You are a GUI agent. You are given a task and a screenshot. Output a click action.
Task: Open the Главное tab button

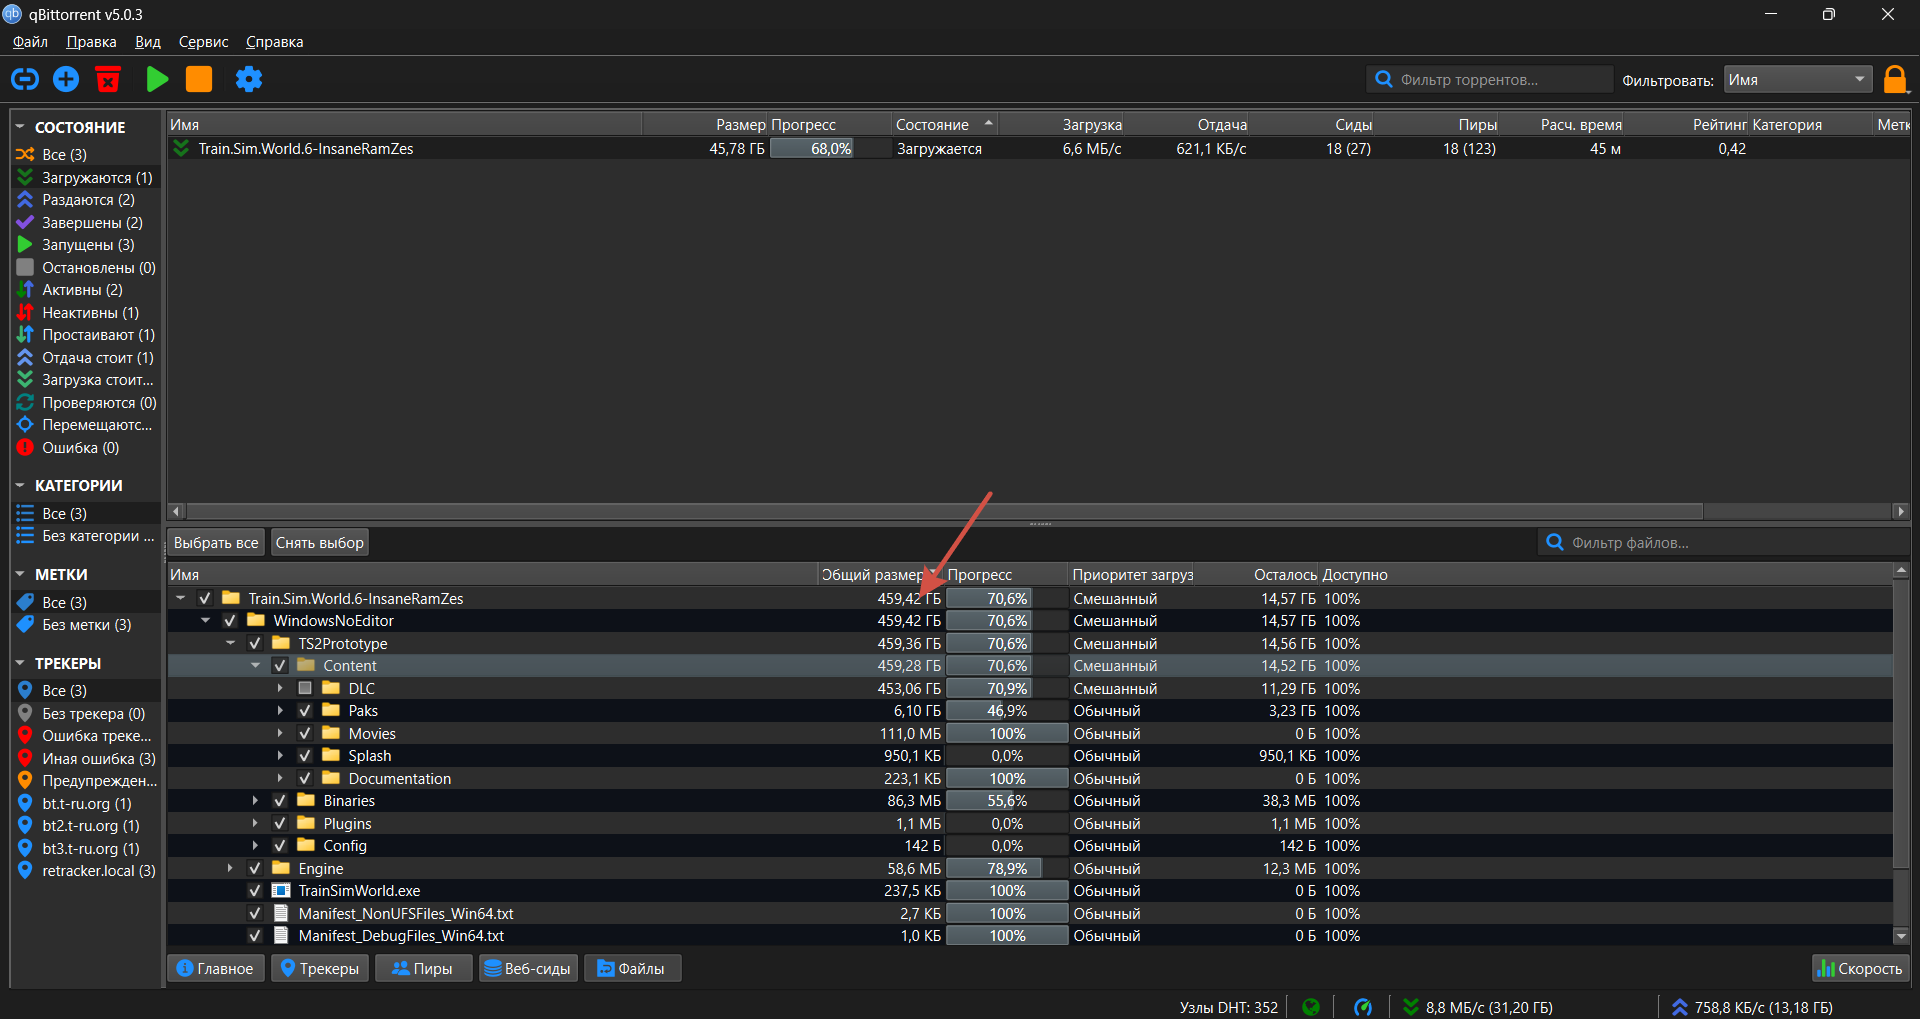(216, 968)
